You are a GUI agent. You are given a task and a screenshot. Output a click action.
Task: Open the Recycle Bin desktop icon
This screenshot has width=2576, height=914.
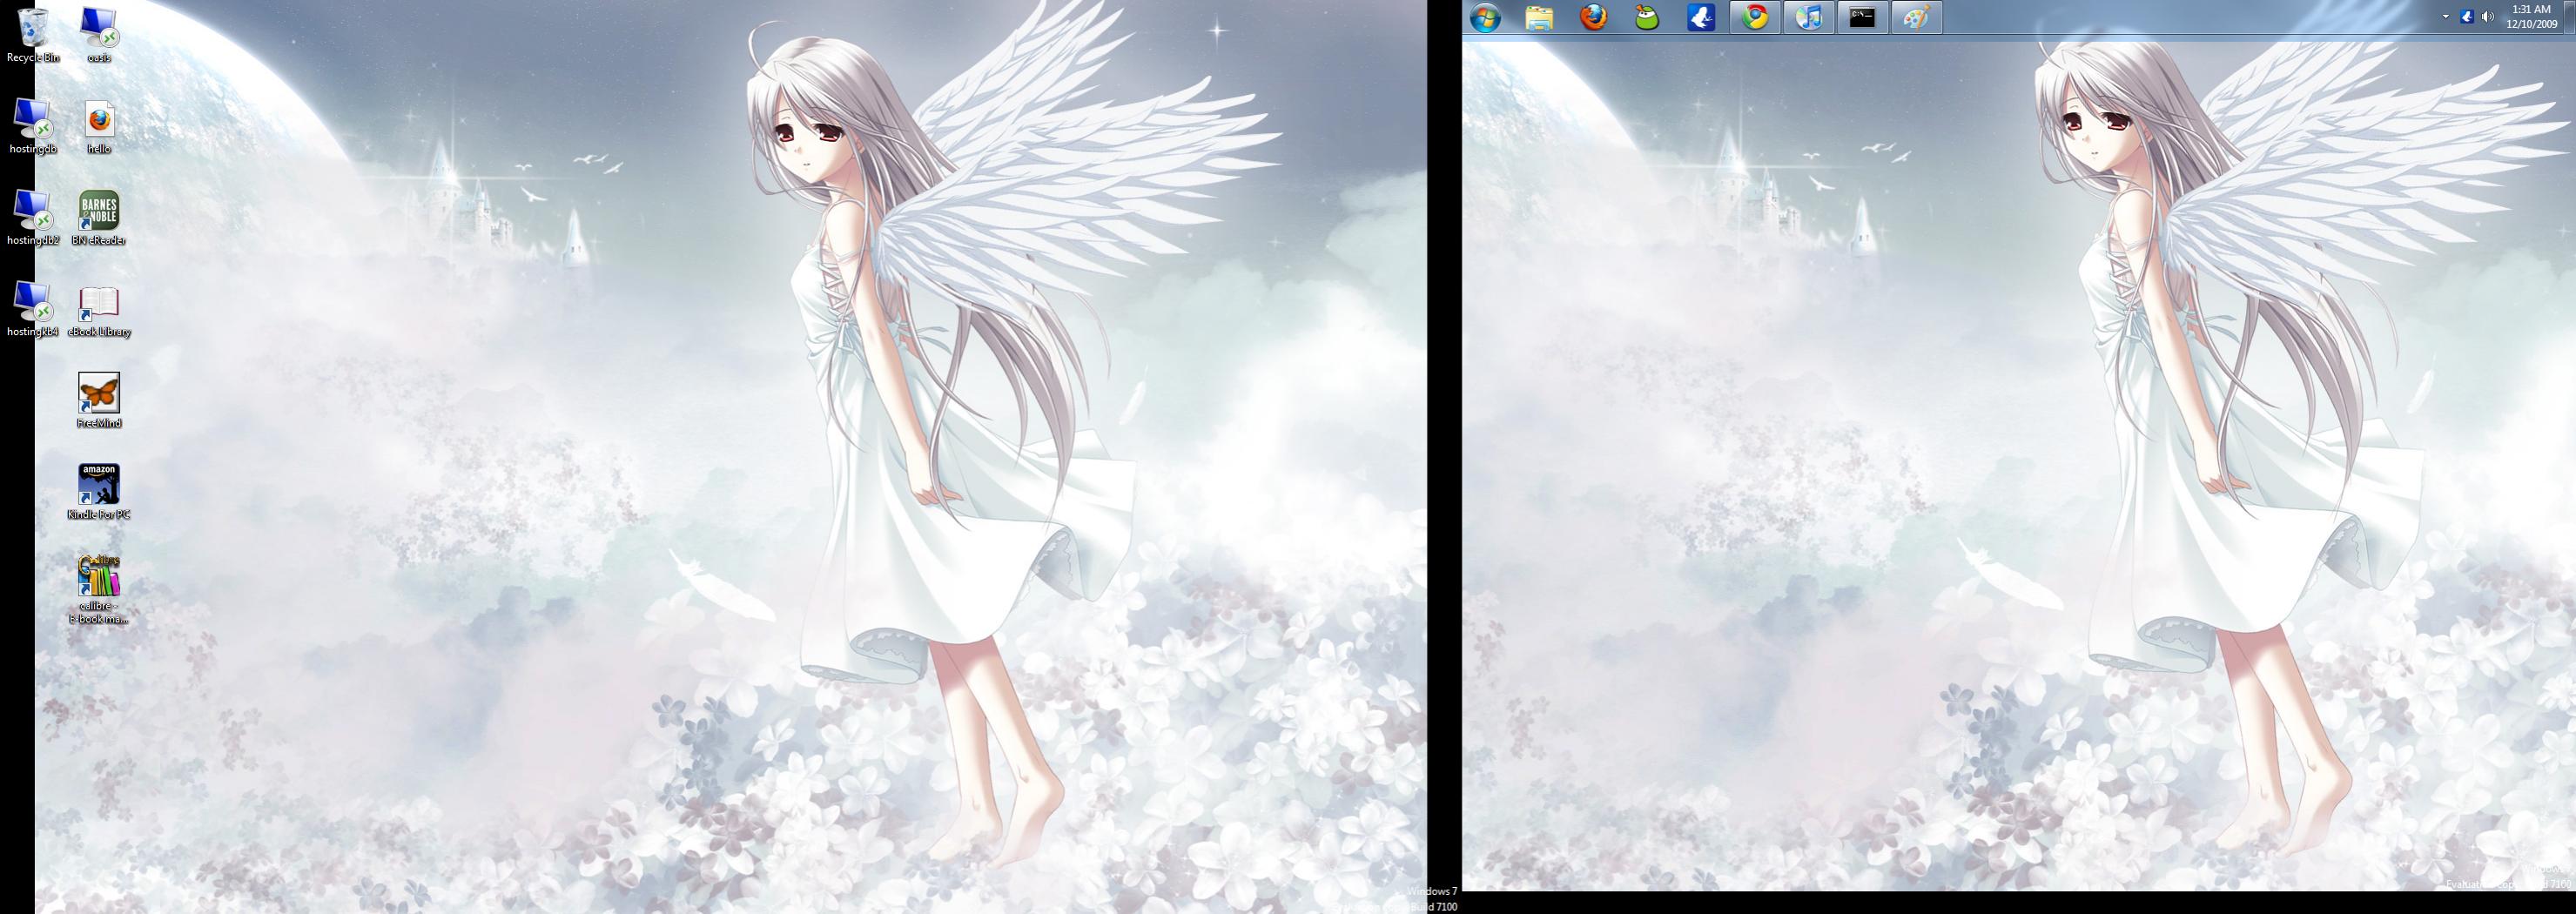point(33,35)
